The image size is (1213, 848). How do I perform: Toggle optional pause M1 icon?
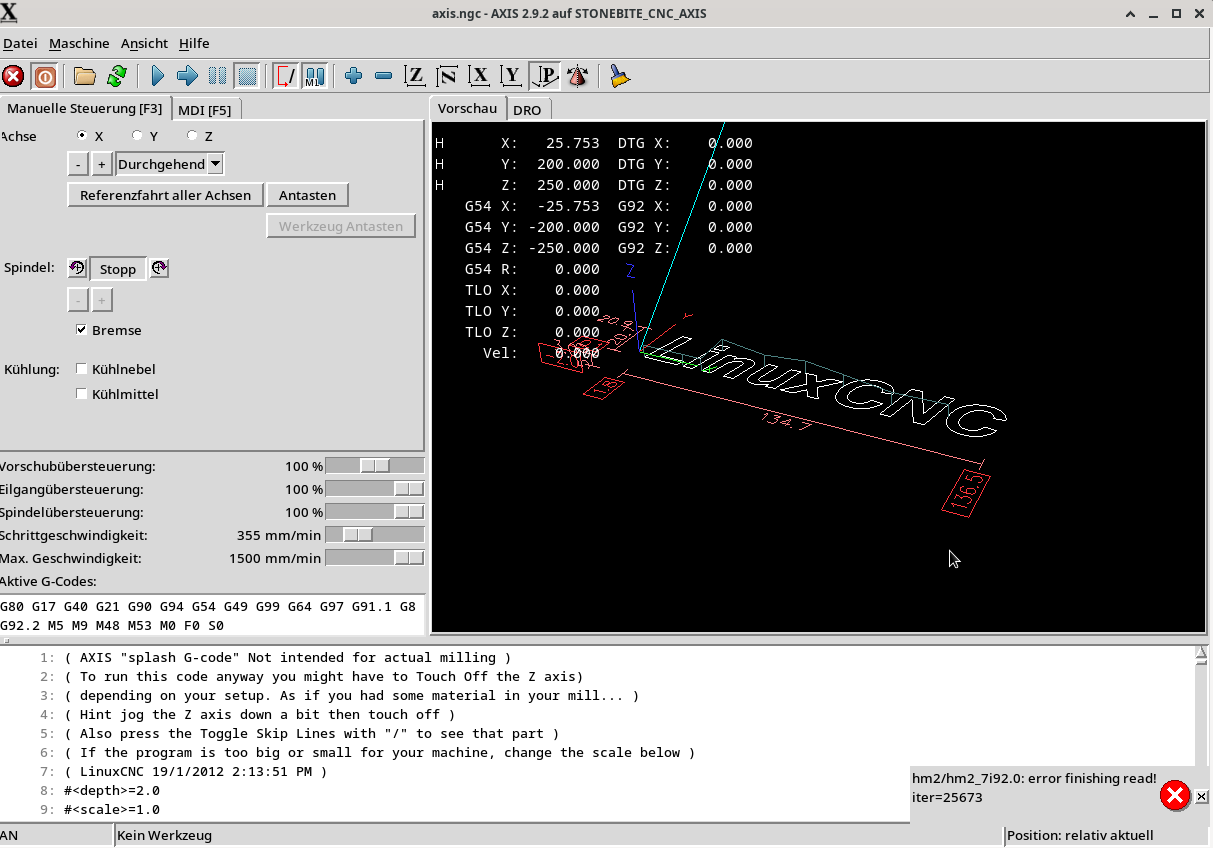[315, 76]
